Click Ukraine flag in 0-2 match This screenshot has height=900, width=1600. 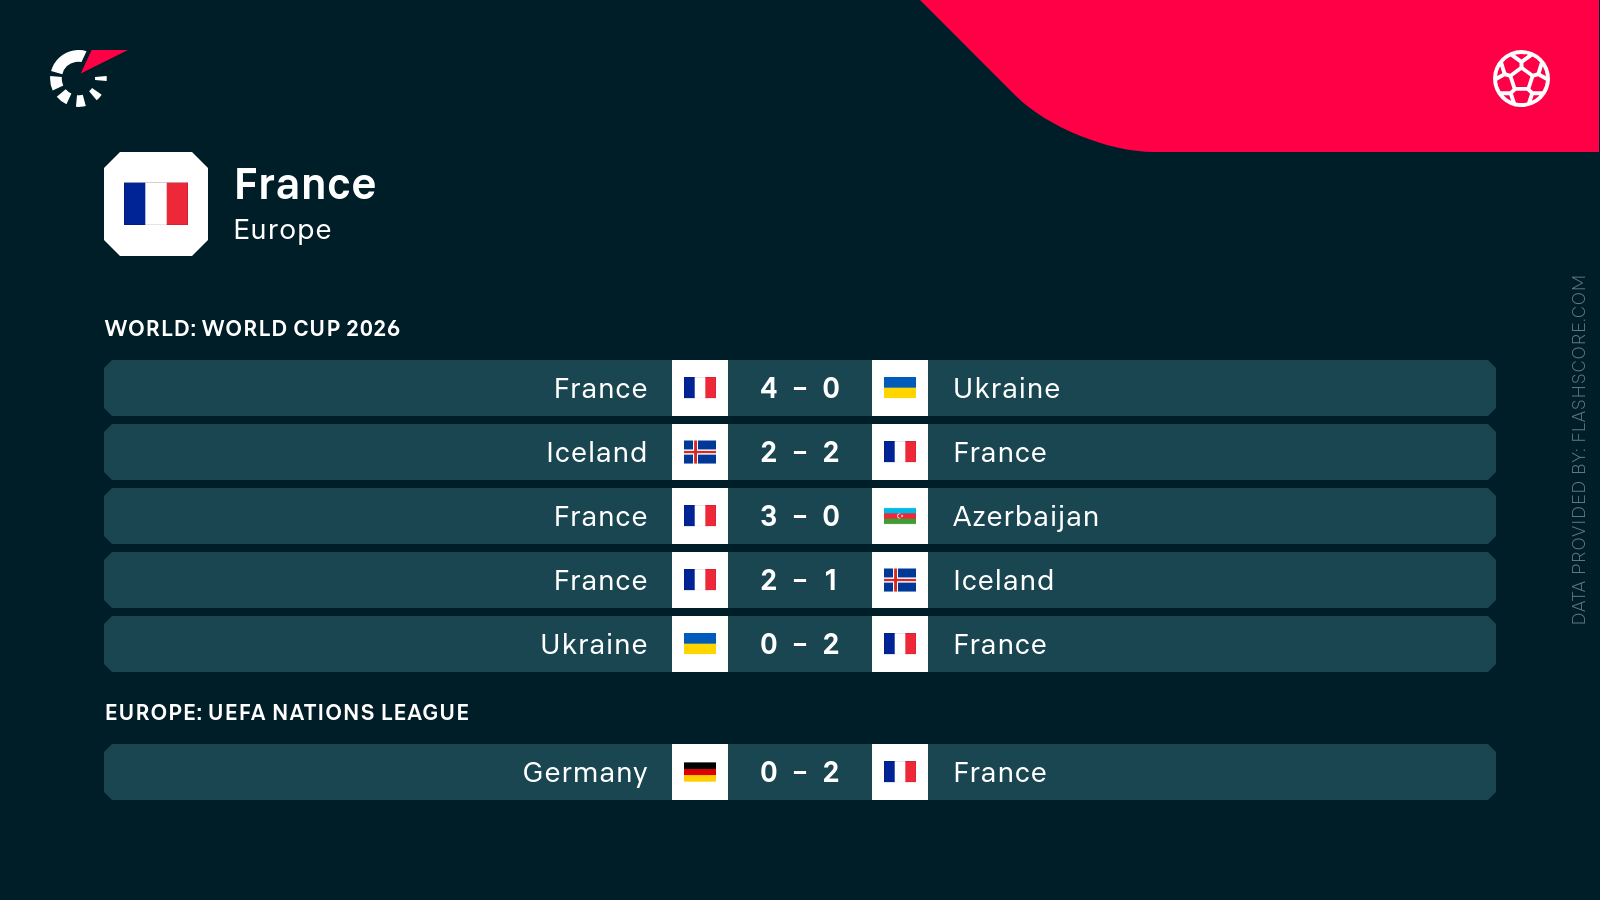pos(700,644)
